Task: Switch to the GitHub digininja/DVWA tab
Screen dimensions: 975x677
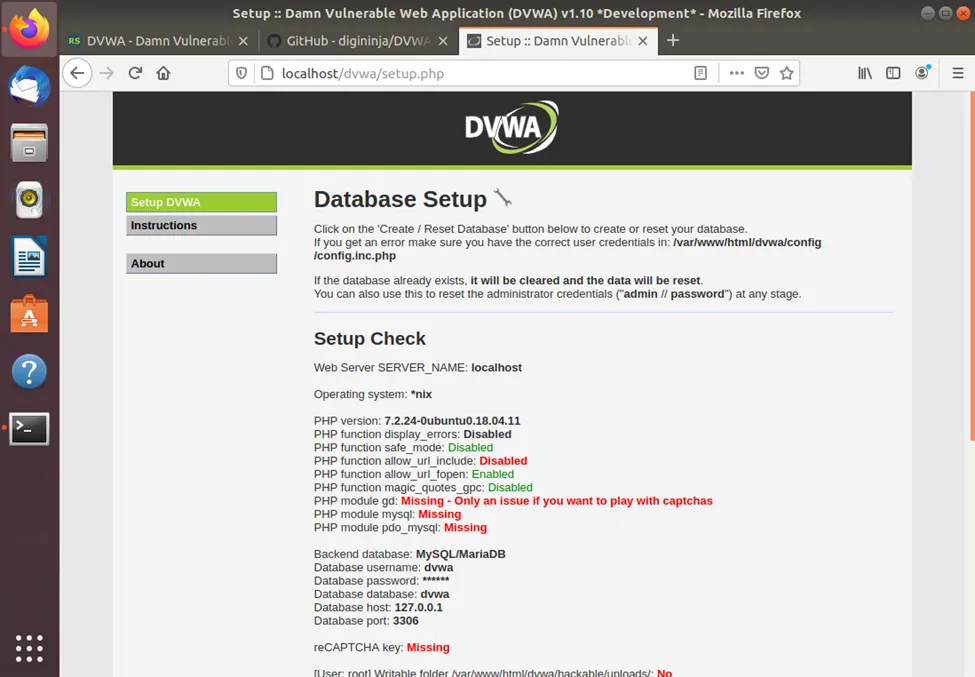Action: coord(358,41)
